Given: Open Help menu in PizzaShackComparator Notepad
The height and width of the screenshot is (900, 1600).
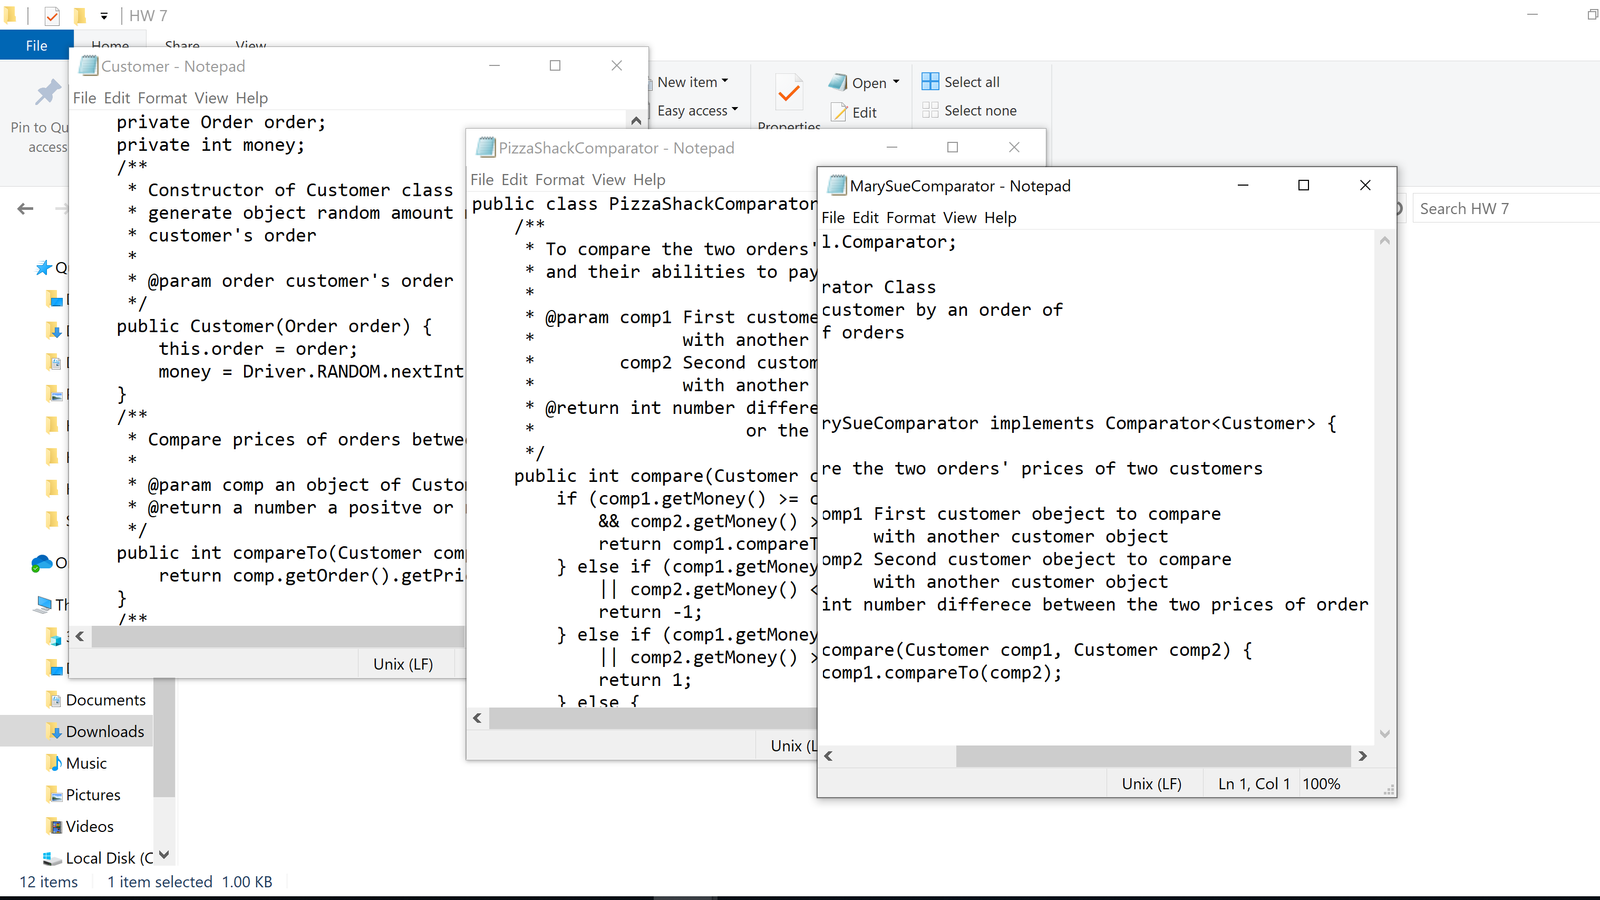Looking at the screenshot, I should click(648, 180).
